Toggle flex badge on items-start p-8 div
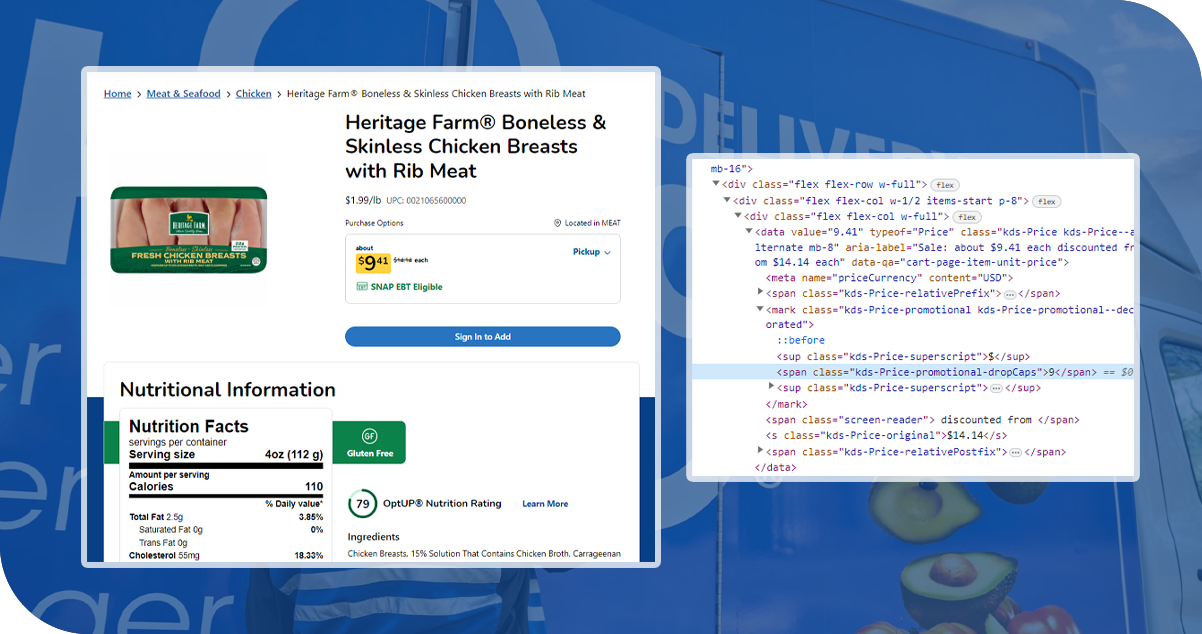Viewport: 1202px width, 634px height. pos(1047,201)
